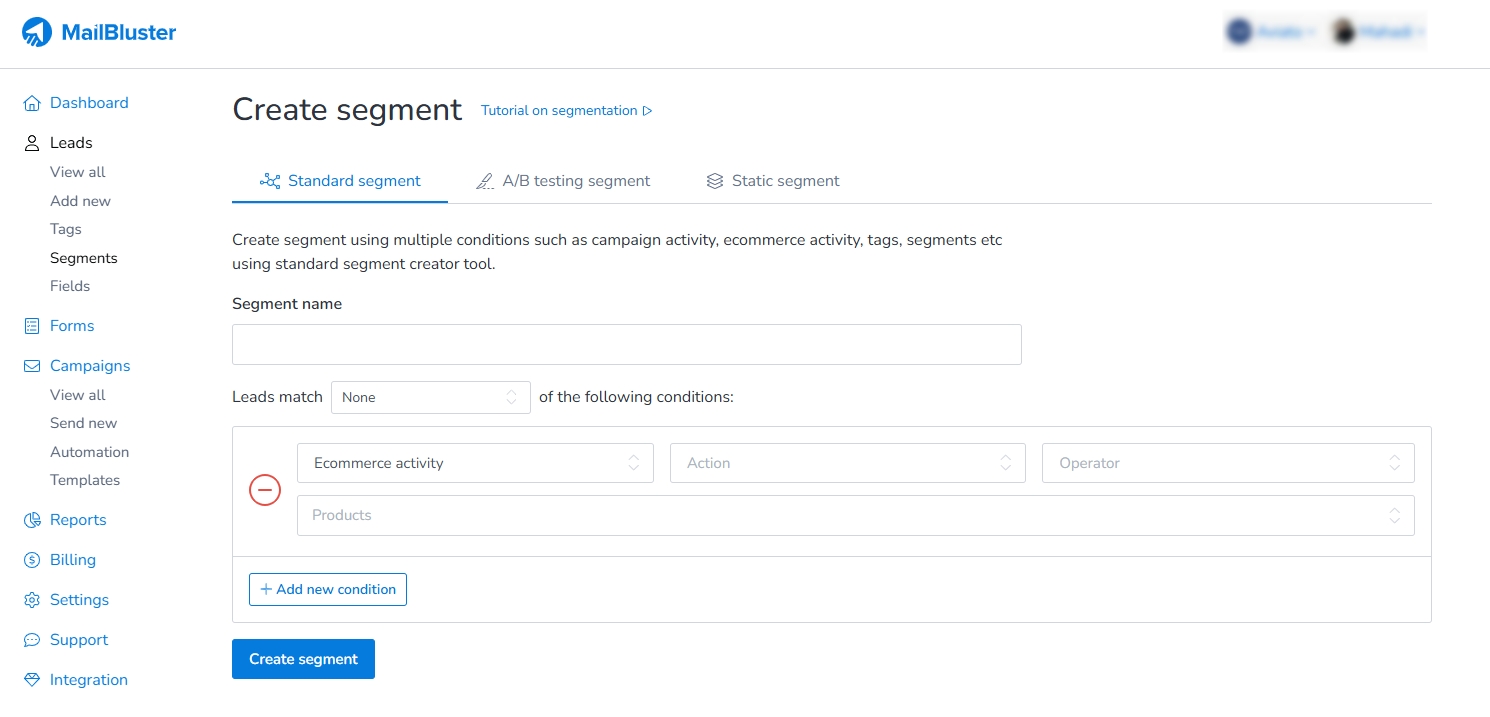
Task: Click the Segment name input field
Action: coord(626,344)
